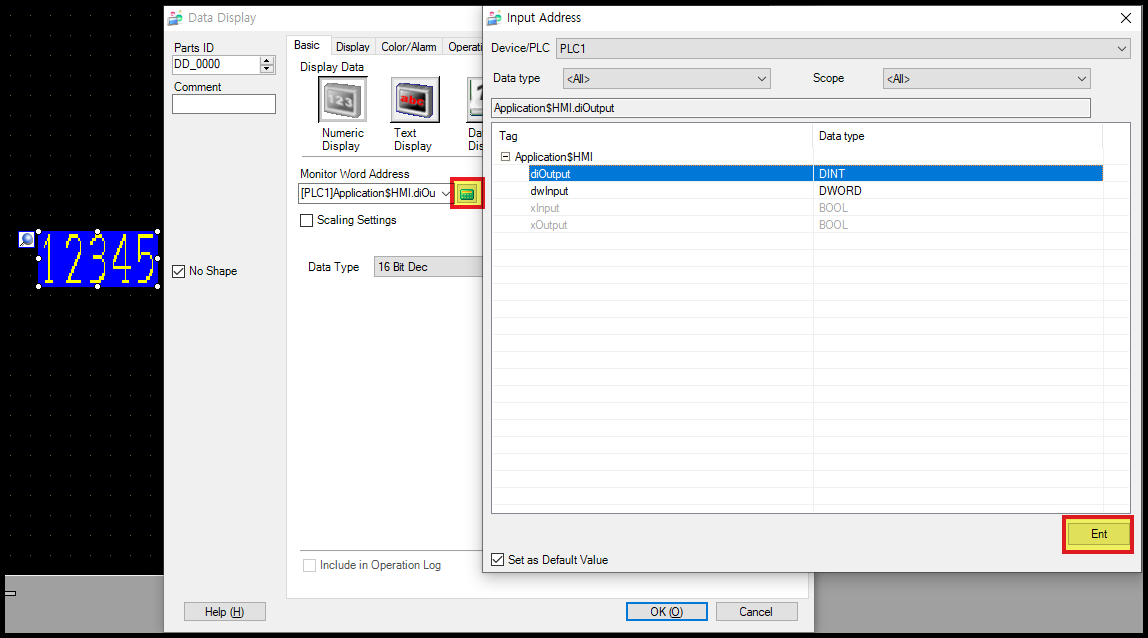Open the Monitor Word Address dropdown arrow
Screen dimensions: 1148x638
tap(445, 193)
